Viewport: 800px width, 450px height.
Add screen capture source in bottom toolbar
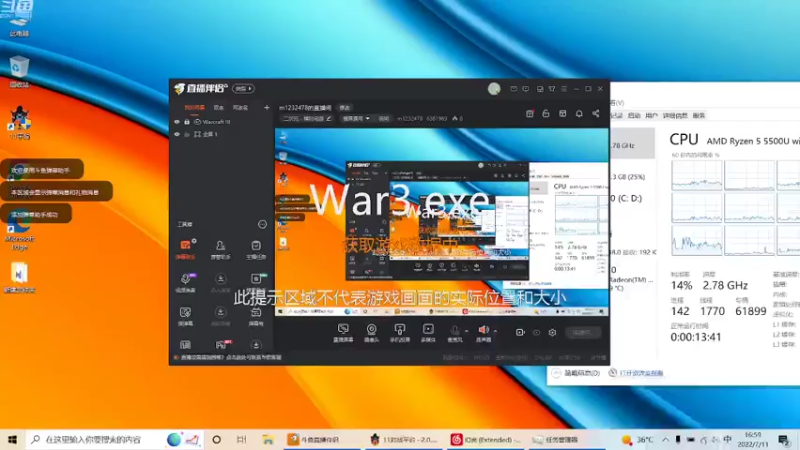[343, 333]
